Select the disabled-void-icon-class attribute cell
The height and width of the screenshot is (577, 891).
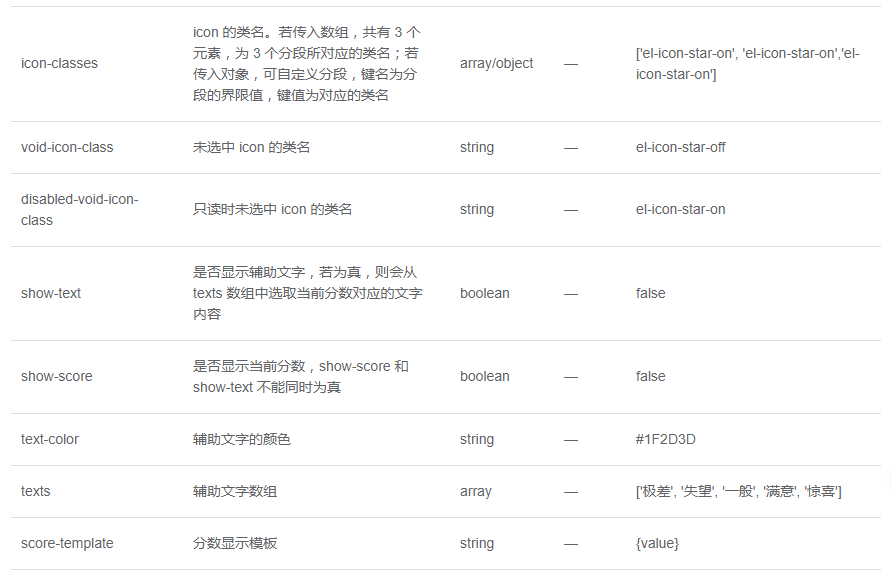[79, 209]
